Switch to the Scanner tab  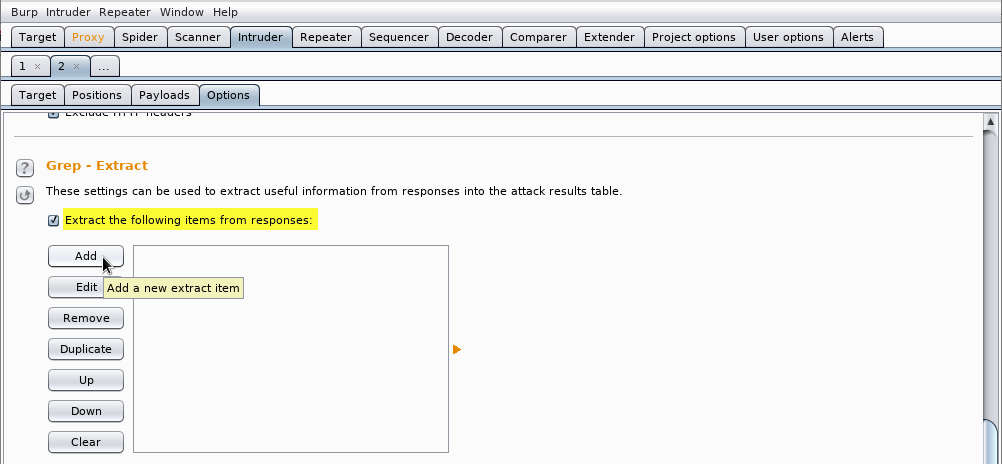198,37
